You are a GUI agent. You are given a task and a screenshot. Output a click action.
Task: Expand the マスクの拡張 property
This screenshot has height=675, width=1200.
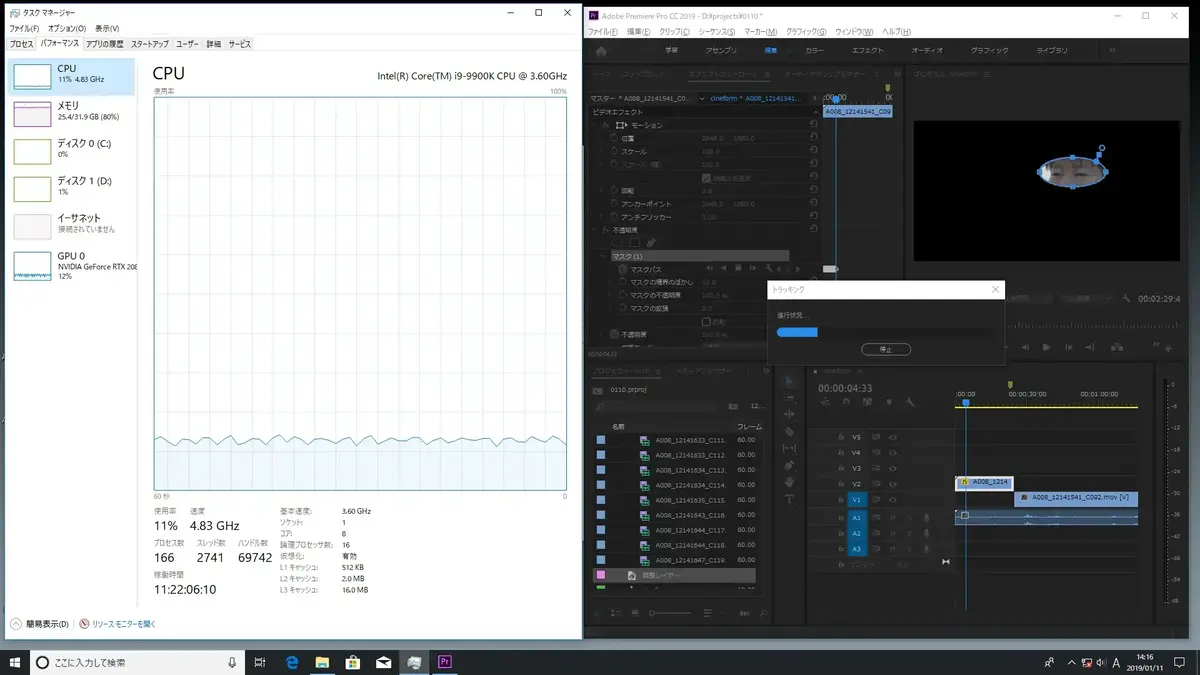611,307
